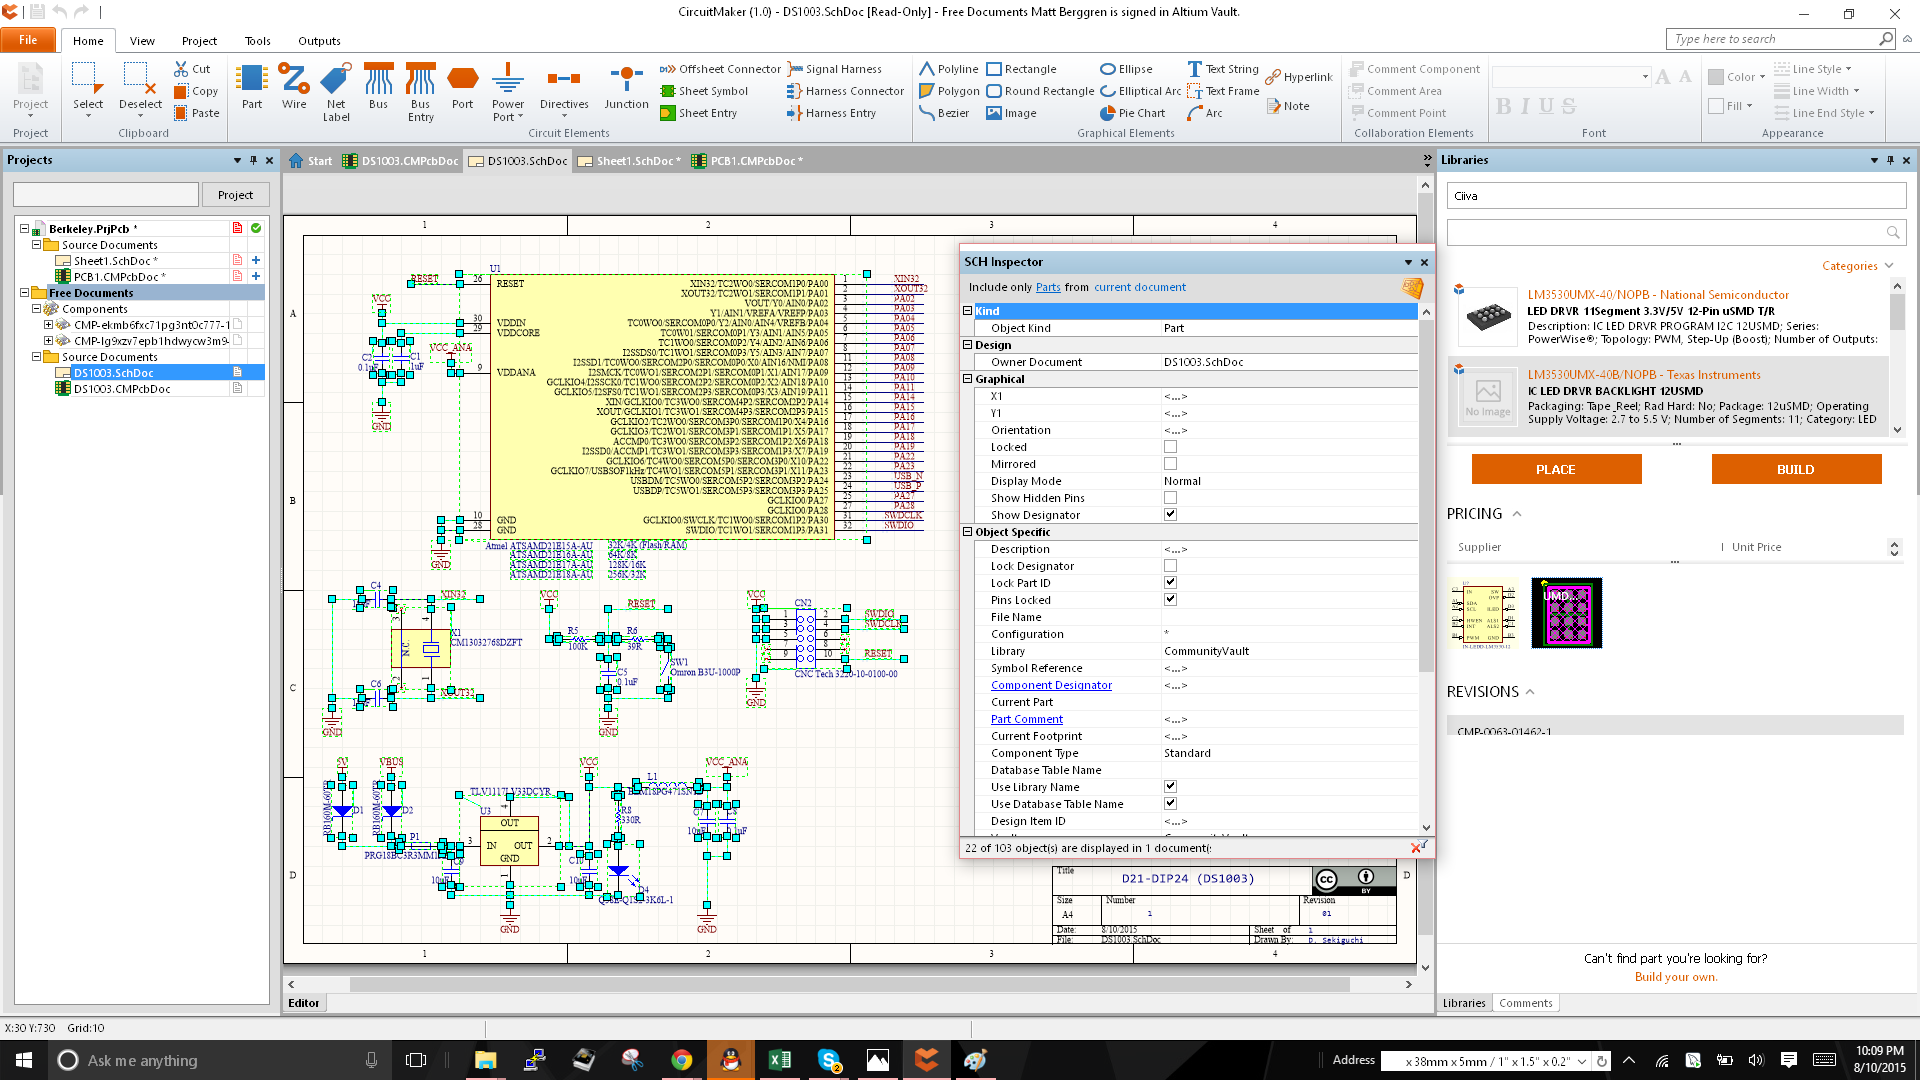The height and width of the screenshot is (1080, 1920).
Task: Open the Categories dropdown in Libraries
Action: click(1857, 266)
